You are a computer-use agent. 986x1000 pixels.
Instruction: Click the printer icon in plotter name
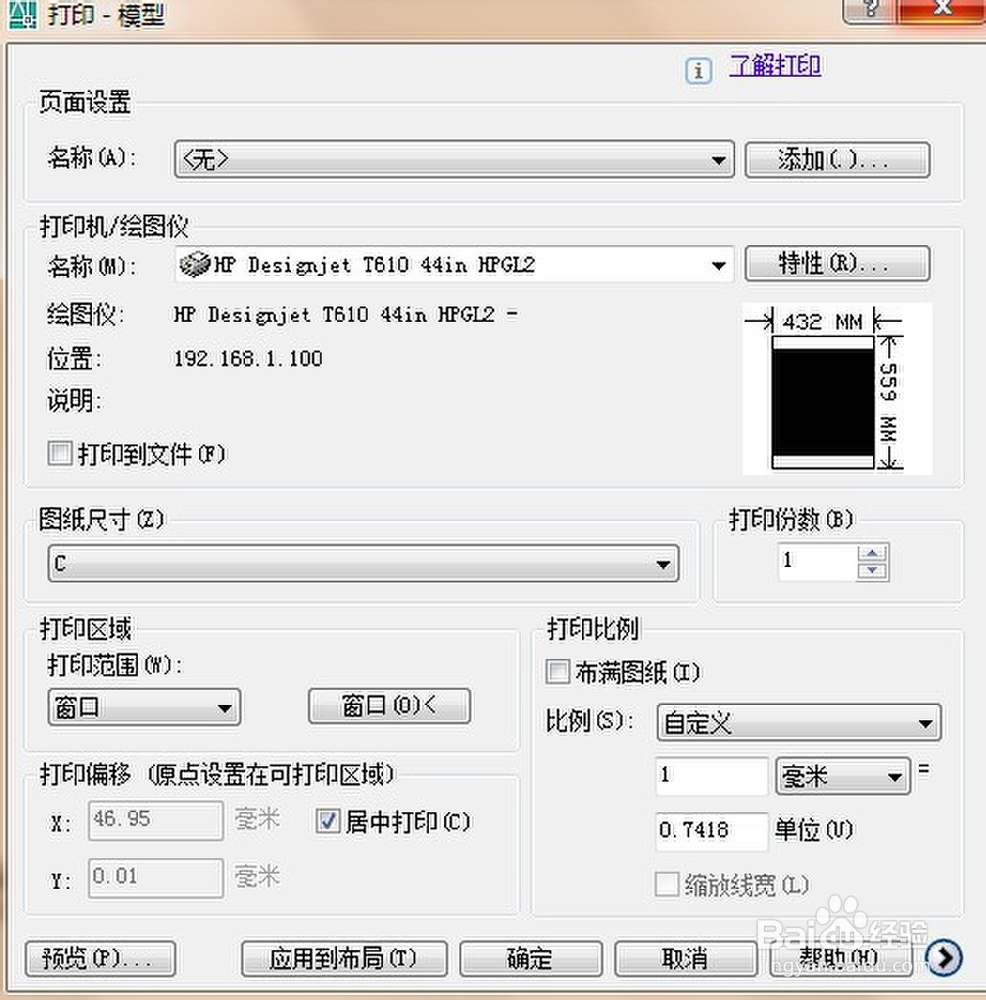pyautogui.click(x=194, y=263)
